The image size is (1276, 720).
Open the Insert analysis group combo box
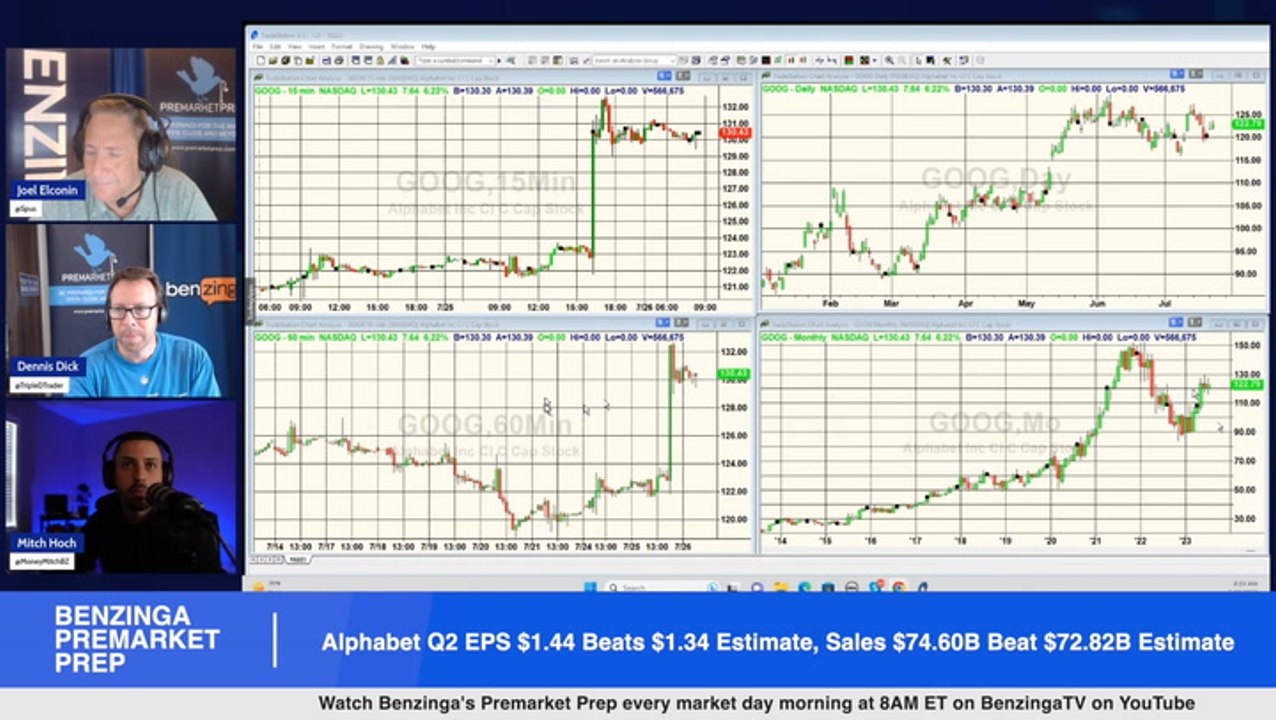coord(634,60)
